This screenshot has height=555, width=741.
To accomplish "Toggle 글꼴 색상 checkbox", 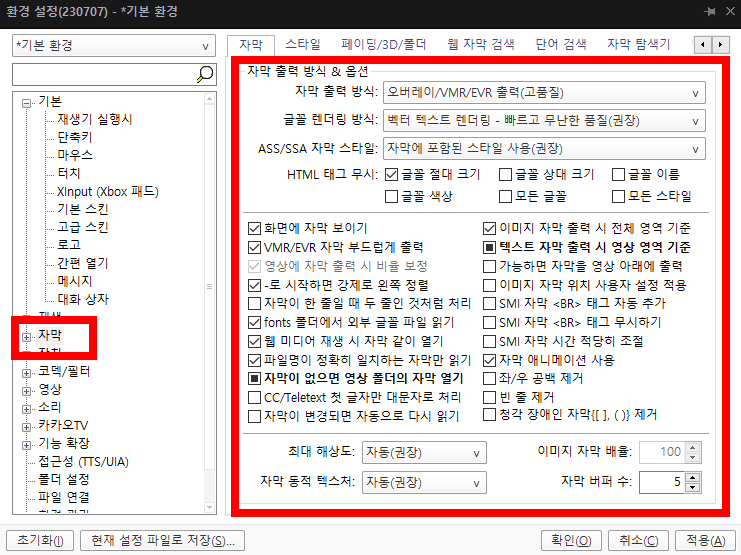I will [391, 196].
